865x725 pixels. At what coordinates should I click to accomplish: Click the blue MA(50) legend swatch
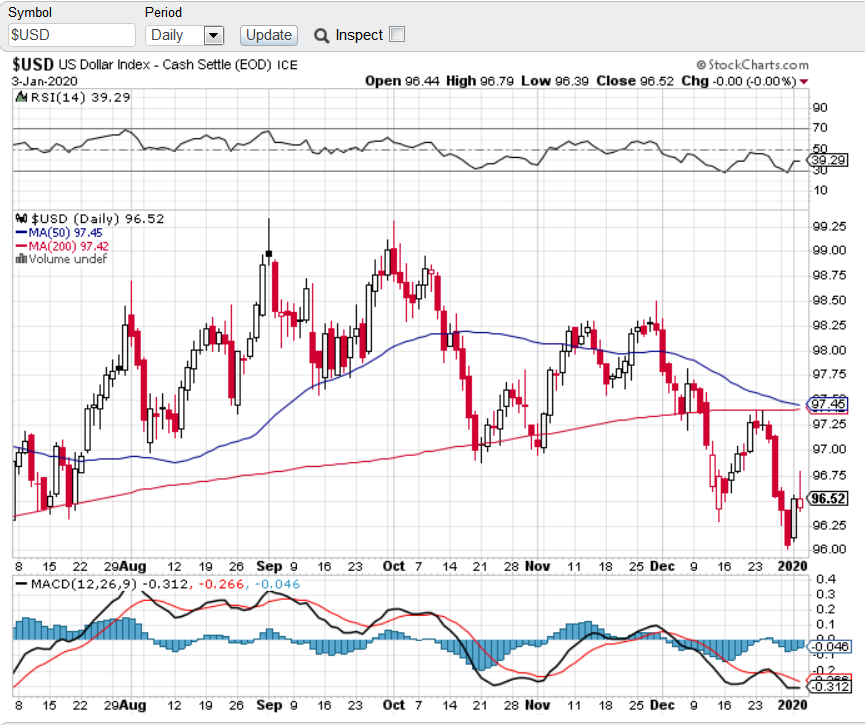(21, 232)
